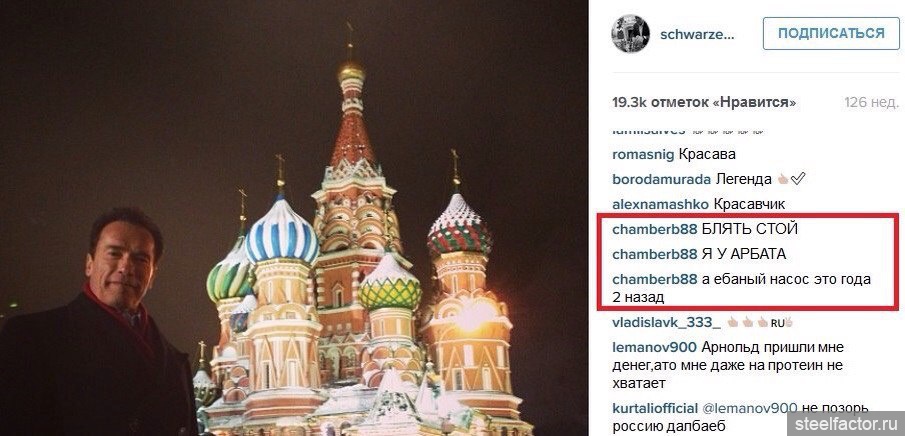
Task: Click the checkmark emoji after 'Легенда'
Action: click(x=798, y=180)
